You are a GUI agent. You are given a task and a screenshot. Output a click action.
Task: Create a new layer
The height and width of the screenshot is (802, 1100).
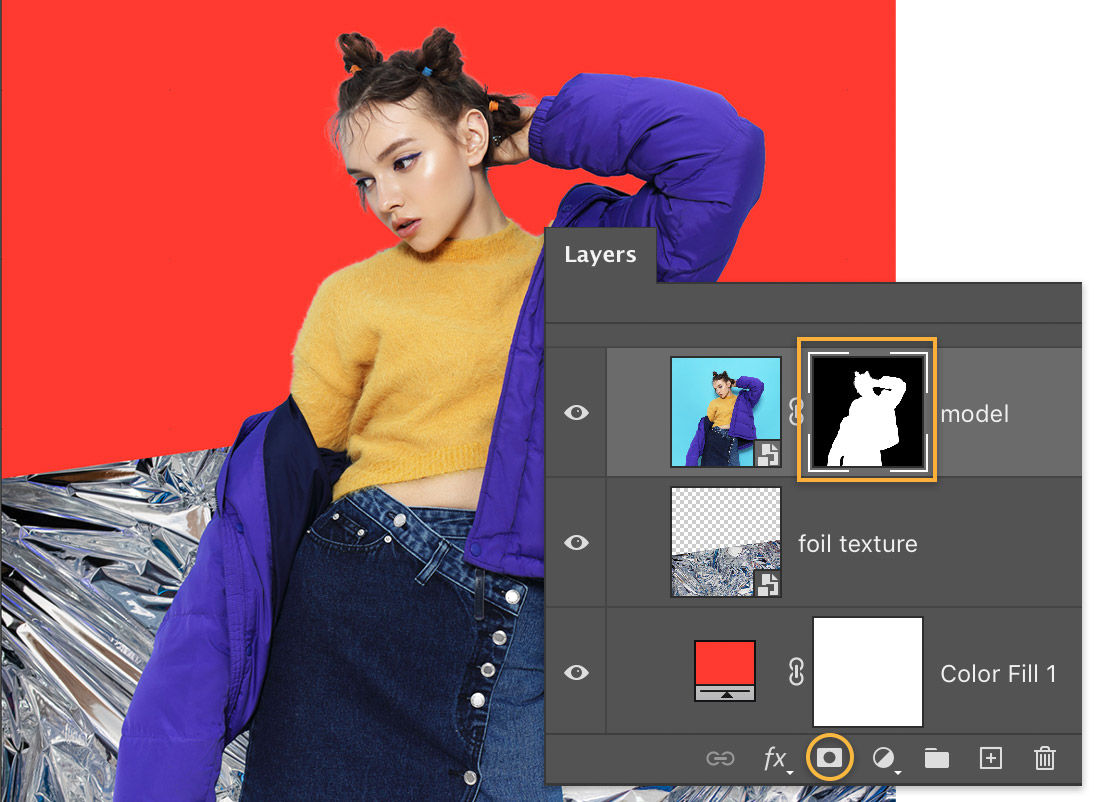[x=990, y=758]
